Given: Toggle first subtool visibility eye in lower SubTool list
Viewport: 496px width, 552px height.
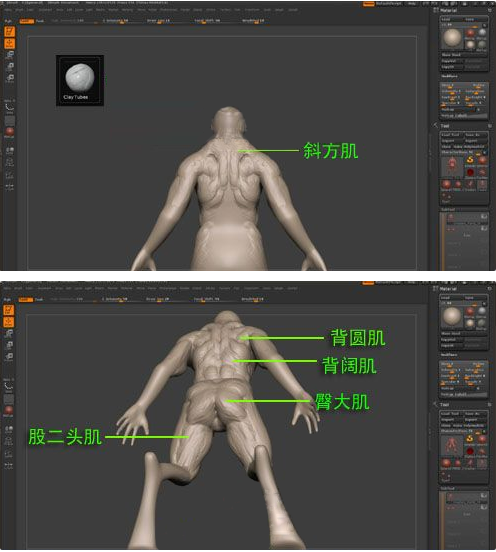Looking at the screenshot, I should point(484,495).
